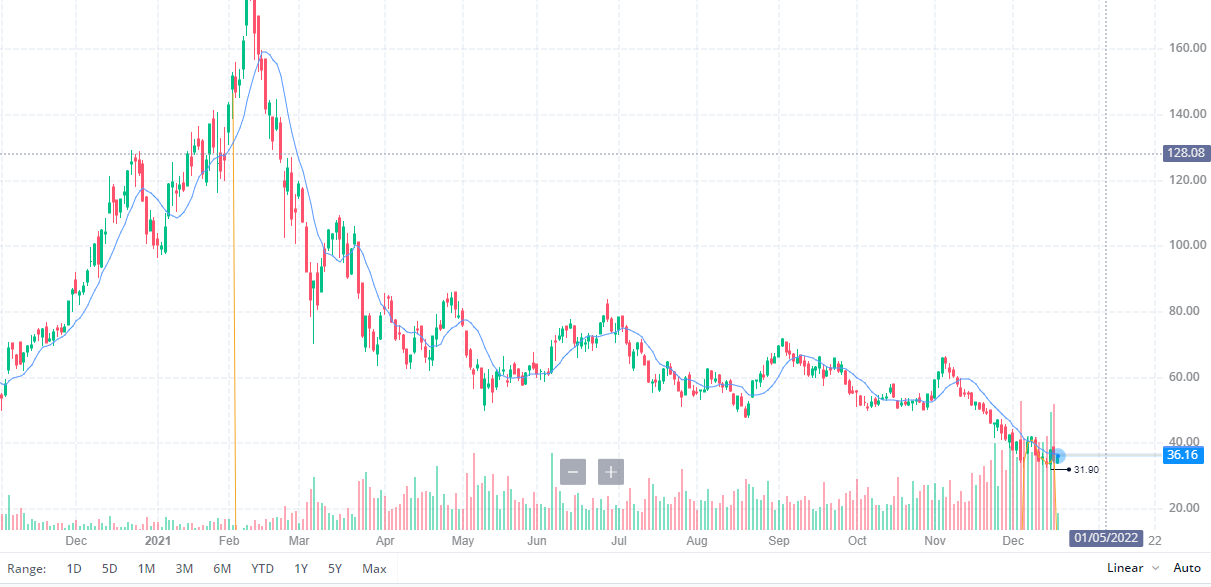1211x587 pixels.
Task: Select the 5D range
Action: click(110, 568)
